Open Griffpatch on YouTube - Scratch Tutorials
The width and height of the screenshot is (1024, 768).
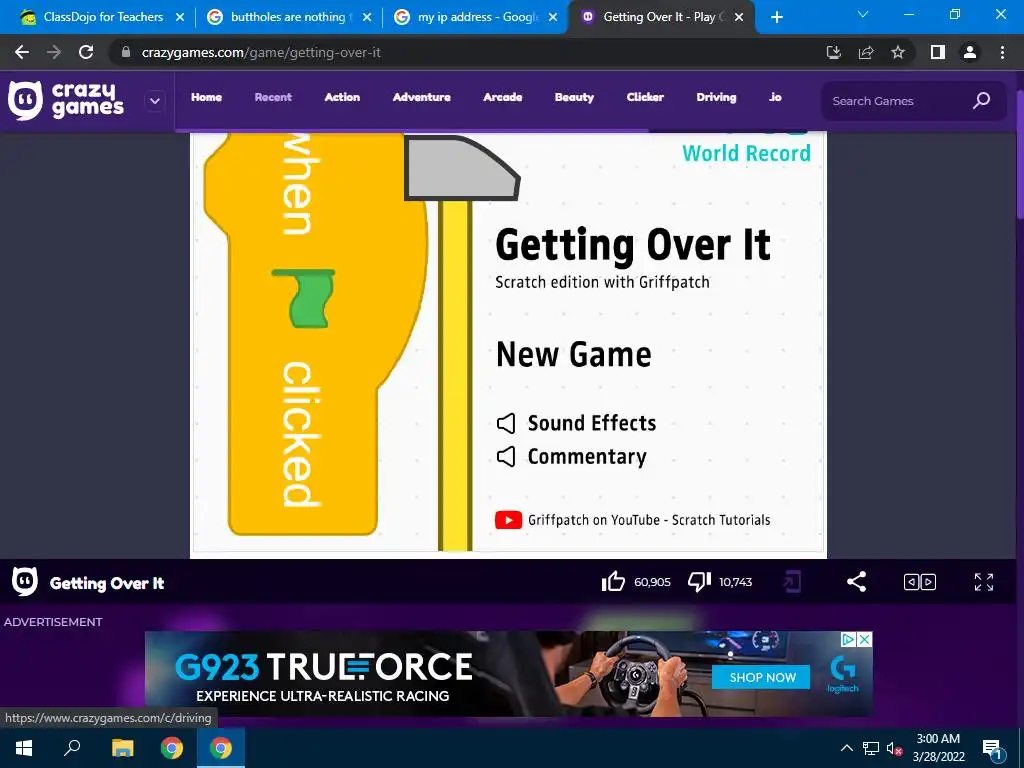tap(649, 520)
